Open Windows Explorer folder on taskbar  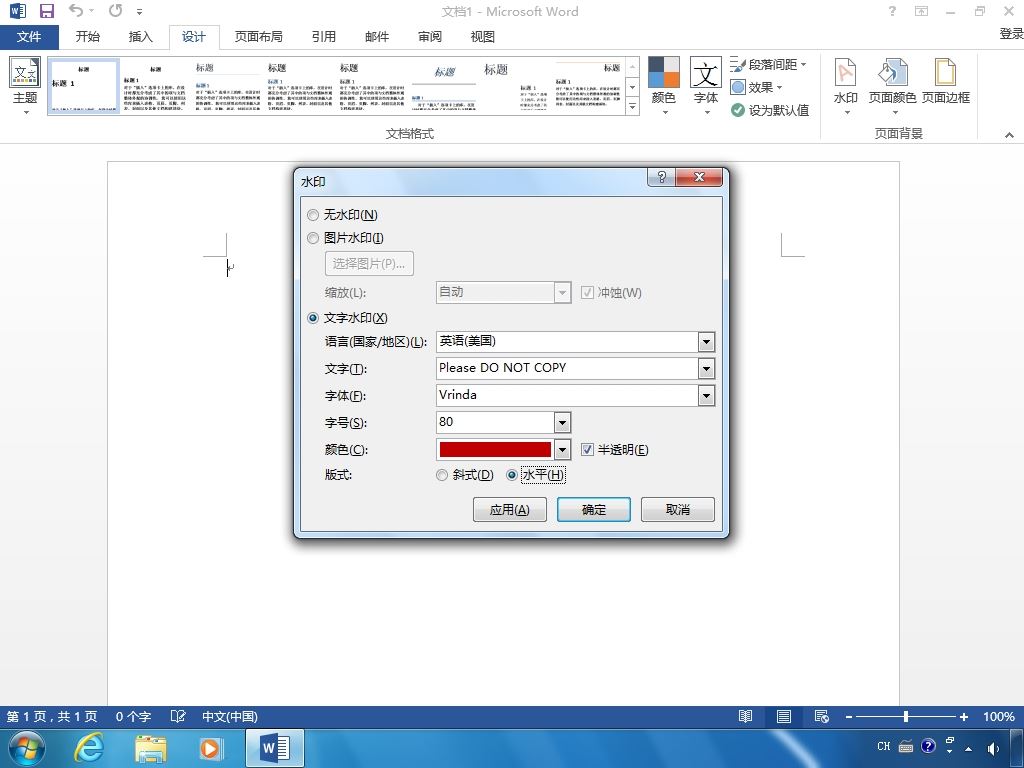[x=151, y=748]
